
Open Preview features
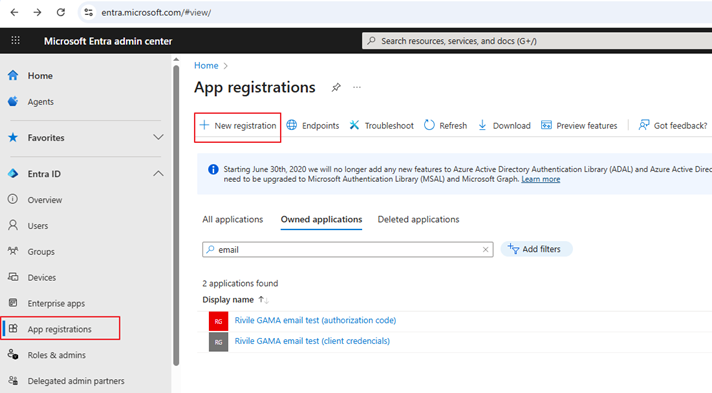point(579,125)
